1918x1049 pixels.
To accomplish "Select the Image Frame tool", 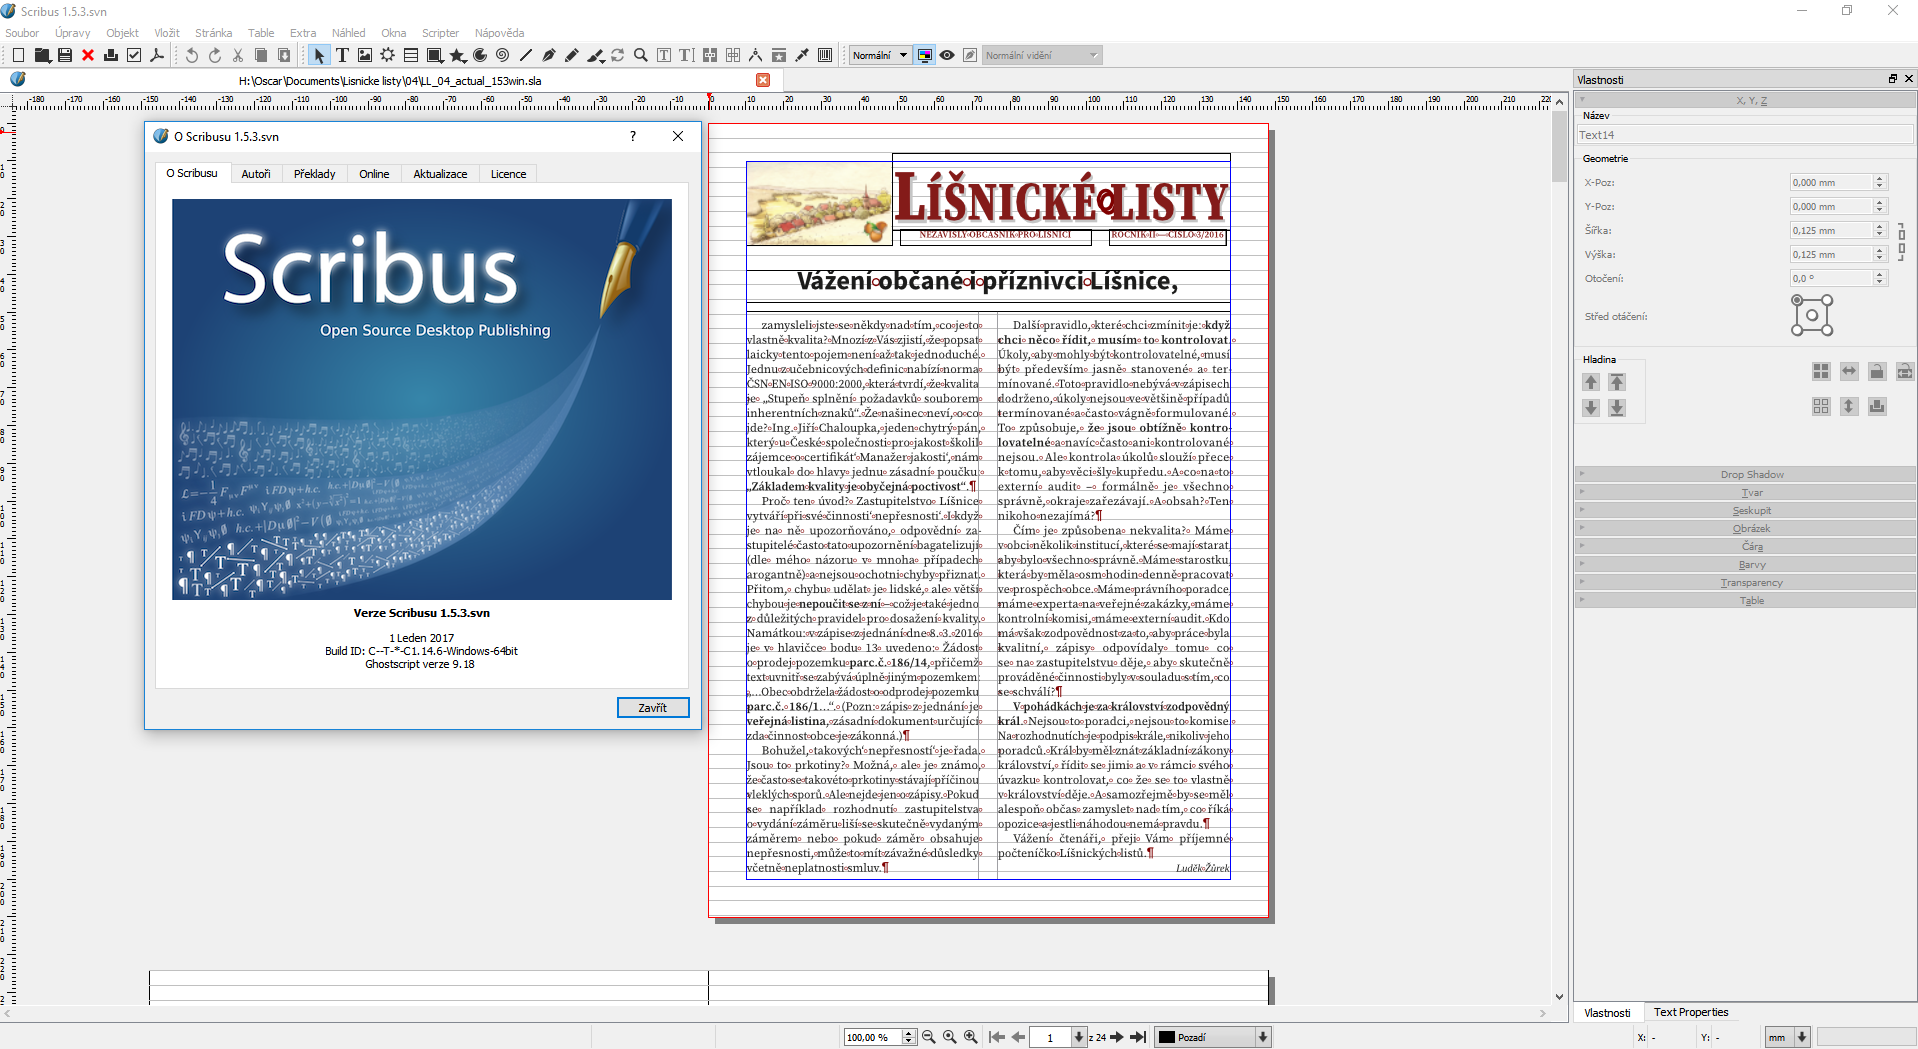I will pos(365,55).
